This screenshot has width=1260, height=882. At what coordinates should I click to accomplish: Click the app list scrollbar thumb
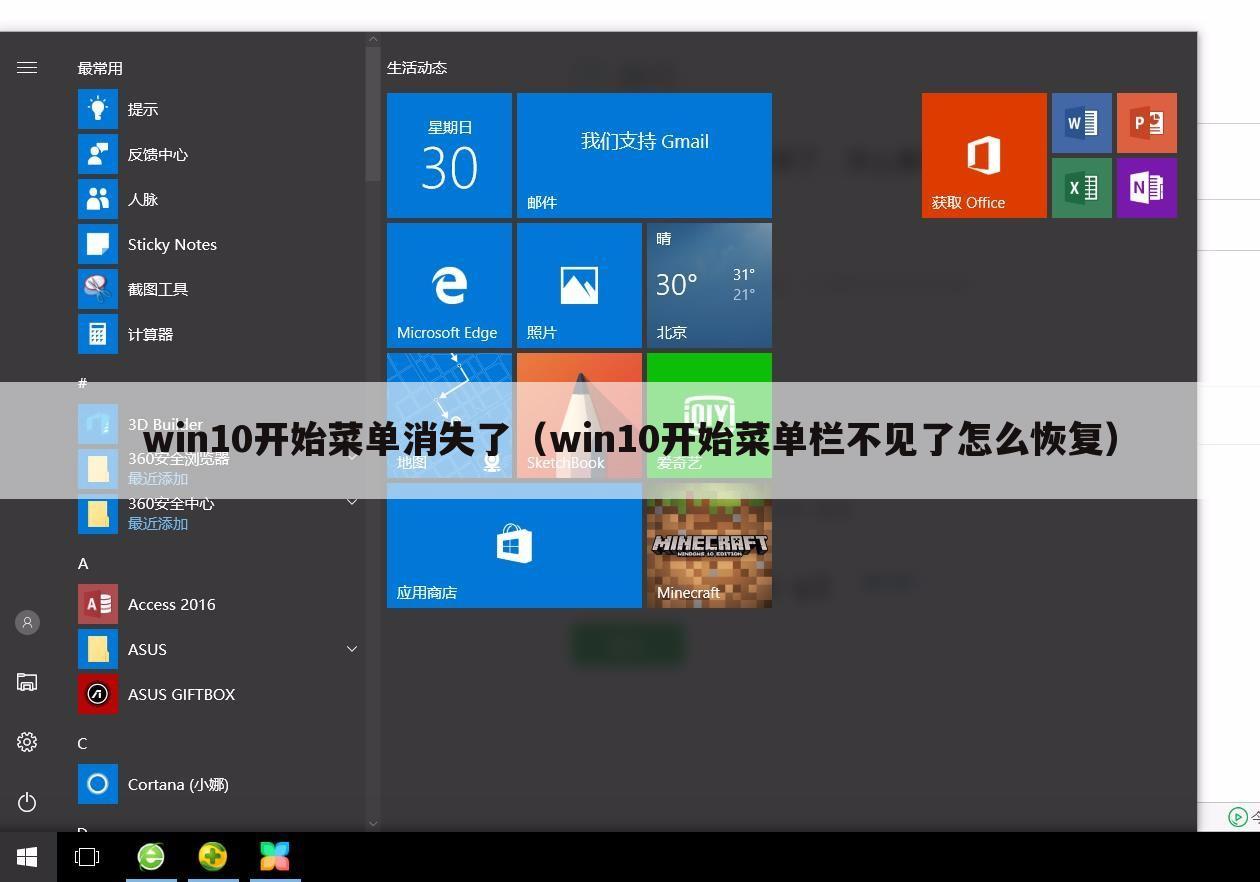(x=373, y=114)
